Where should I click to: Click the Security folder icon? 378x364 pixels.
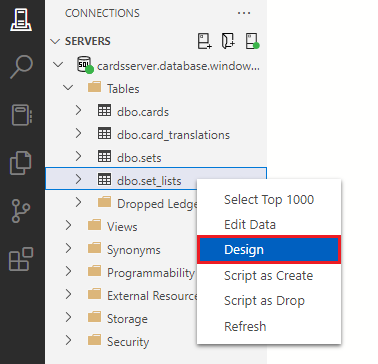click(x=94, y=341)
